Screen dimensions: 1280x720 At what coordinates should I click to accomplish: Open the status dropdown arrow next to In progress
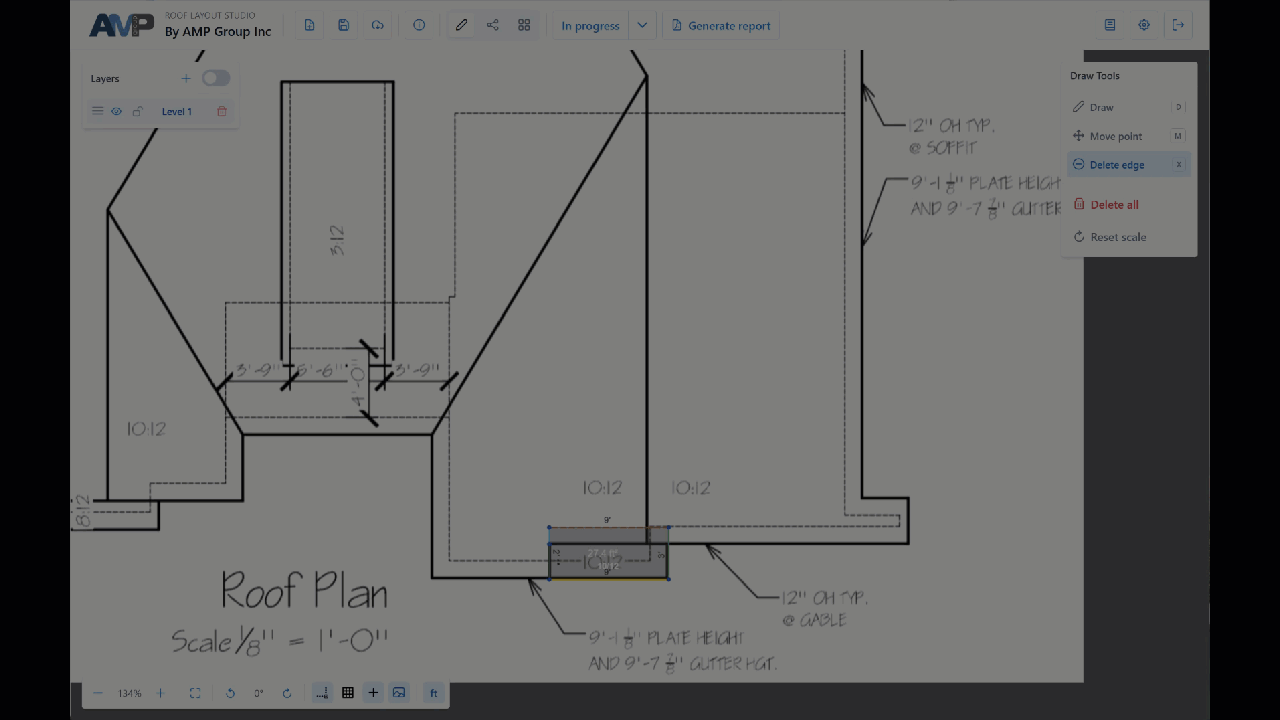tap(642, 25)
